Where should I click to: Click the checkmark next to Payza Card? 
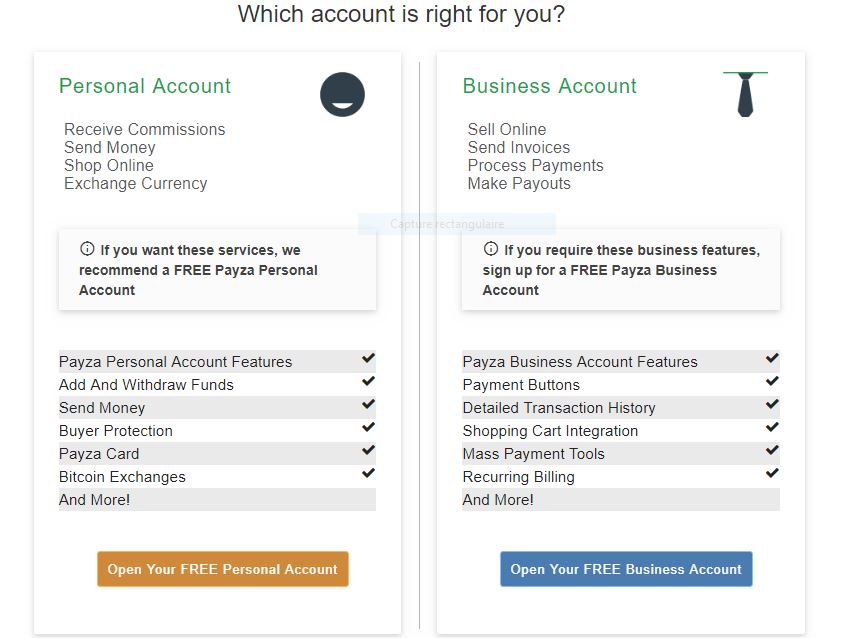(368, 451)
